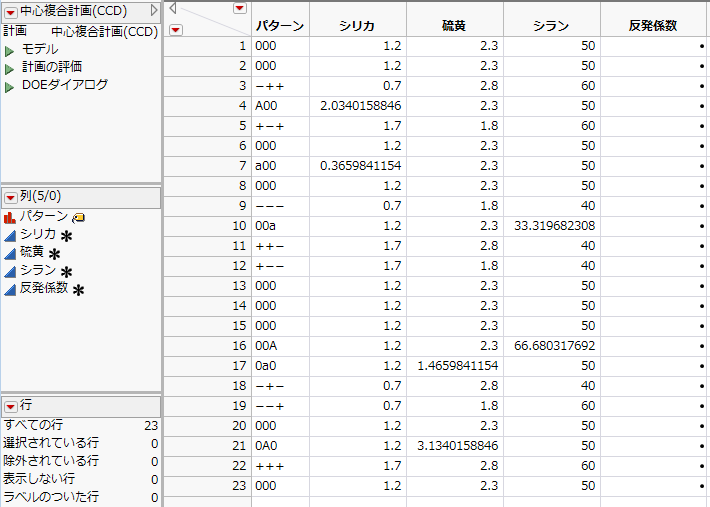This screenshot has height=507, width=710.
Task: Click the label tag icon next to パターン
Action: [x=79, y=217]
